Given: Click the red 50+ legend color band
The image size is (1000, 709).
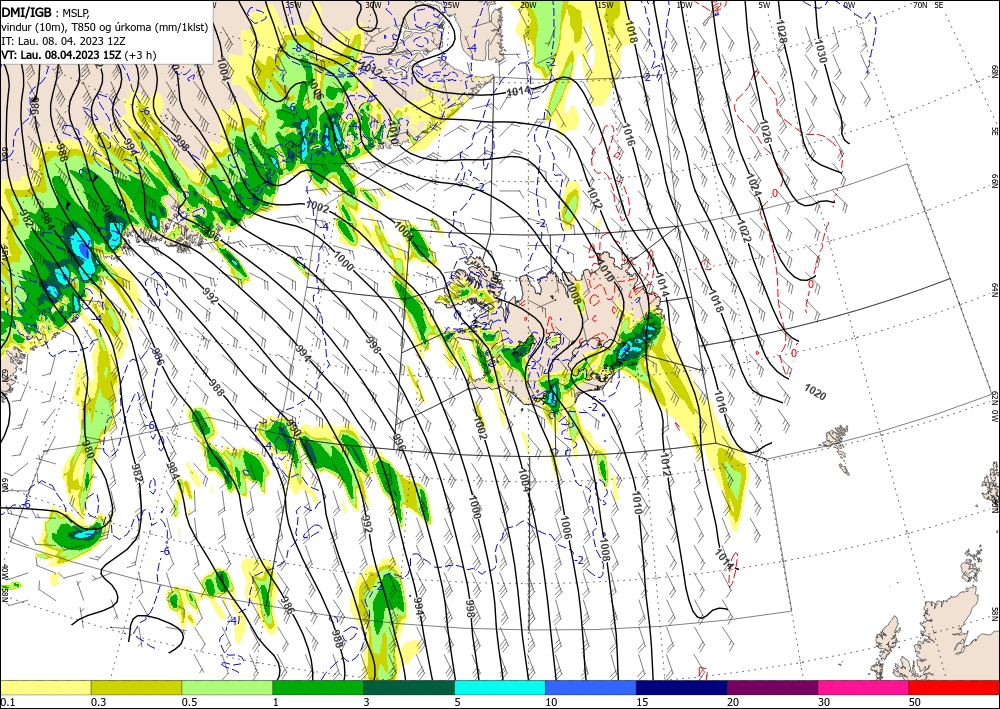Looking at the screenshot, I should tap(954, 687).
